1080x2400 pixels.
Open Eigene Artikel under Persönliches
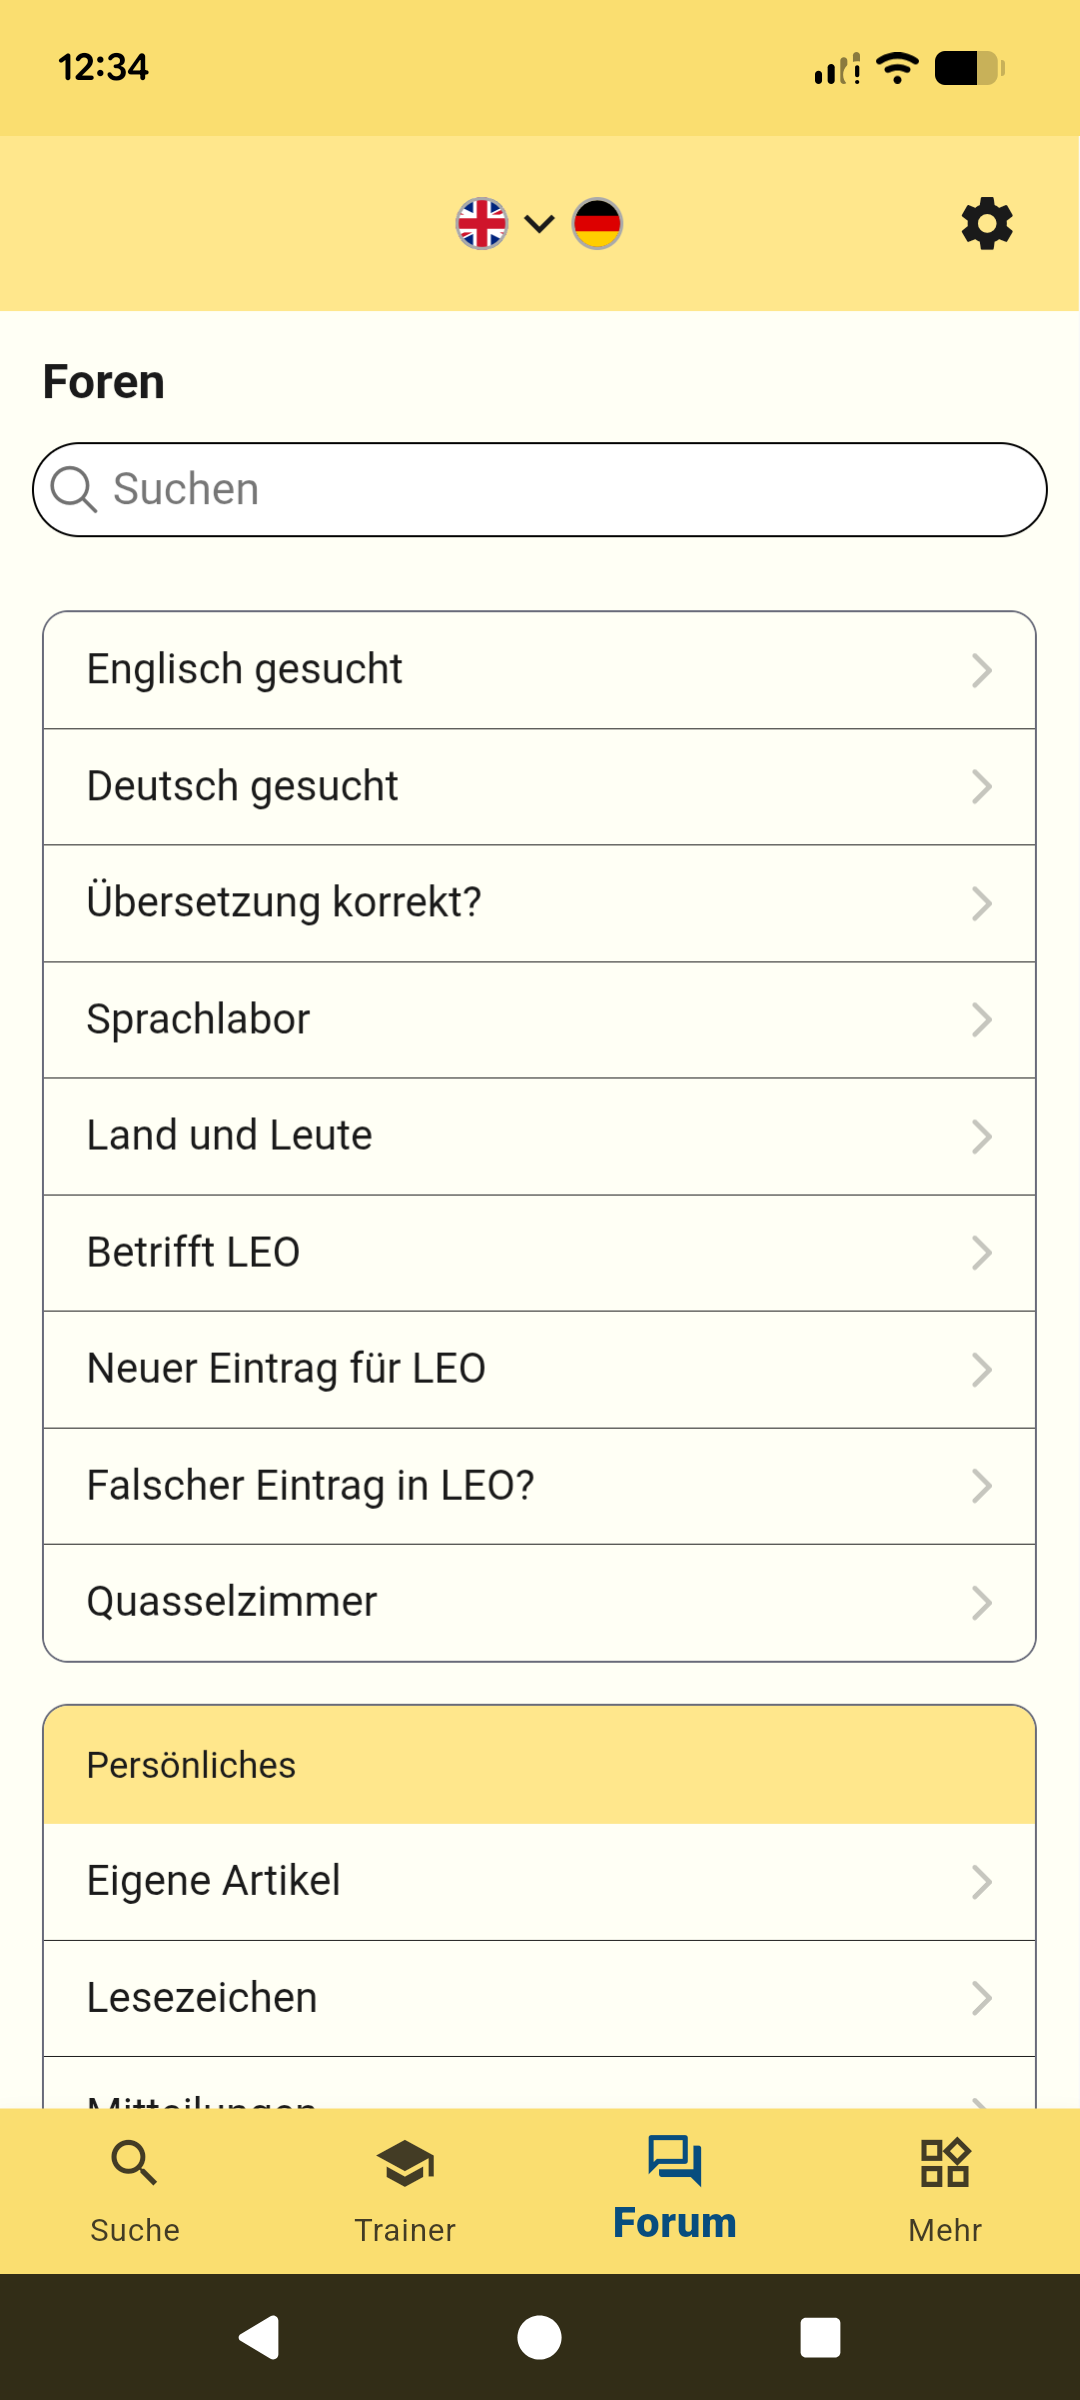point(539,1881)
